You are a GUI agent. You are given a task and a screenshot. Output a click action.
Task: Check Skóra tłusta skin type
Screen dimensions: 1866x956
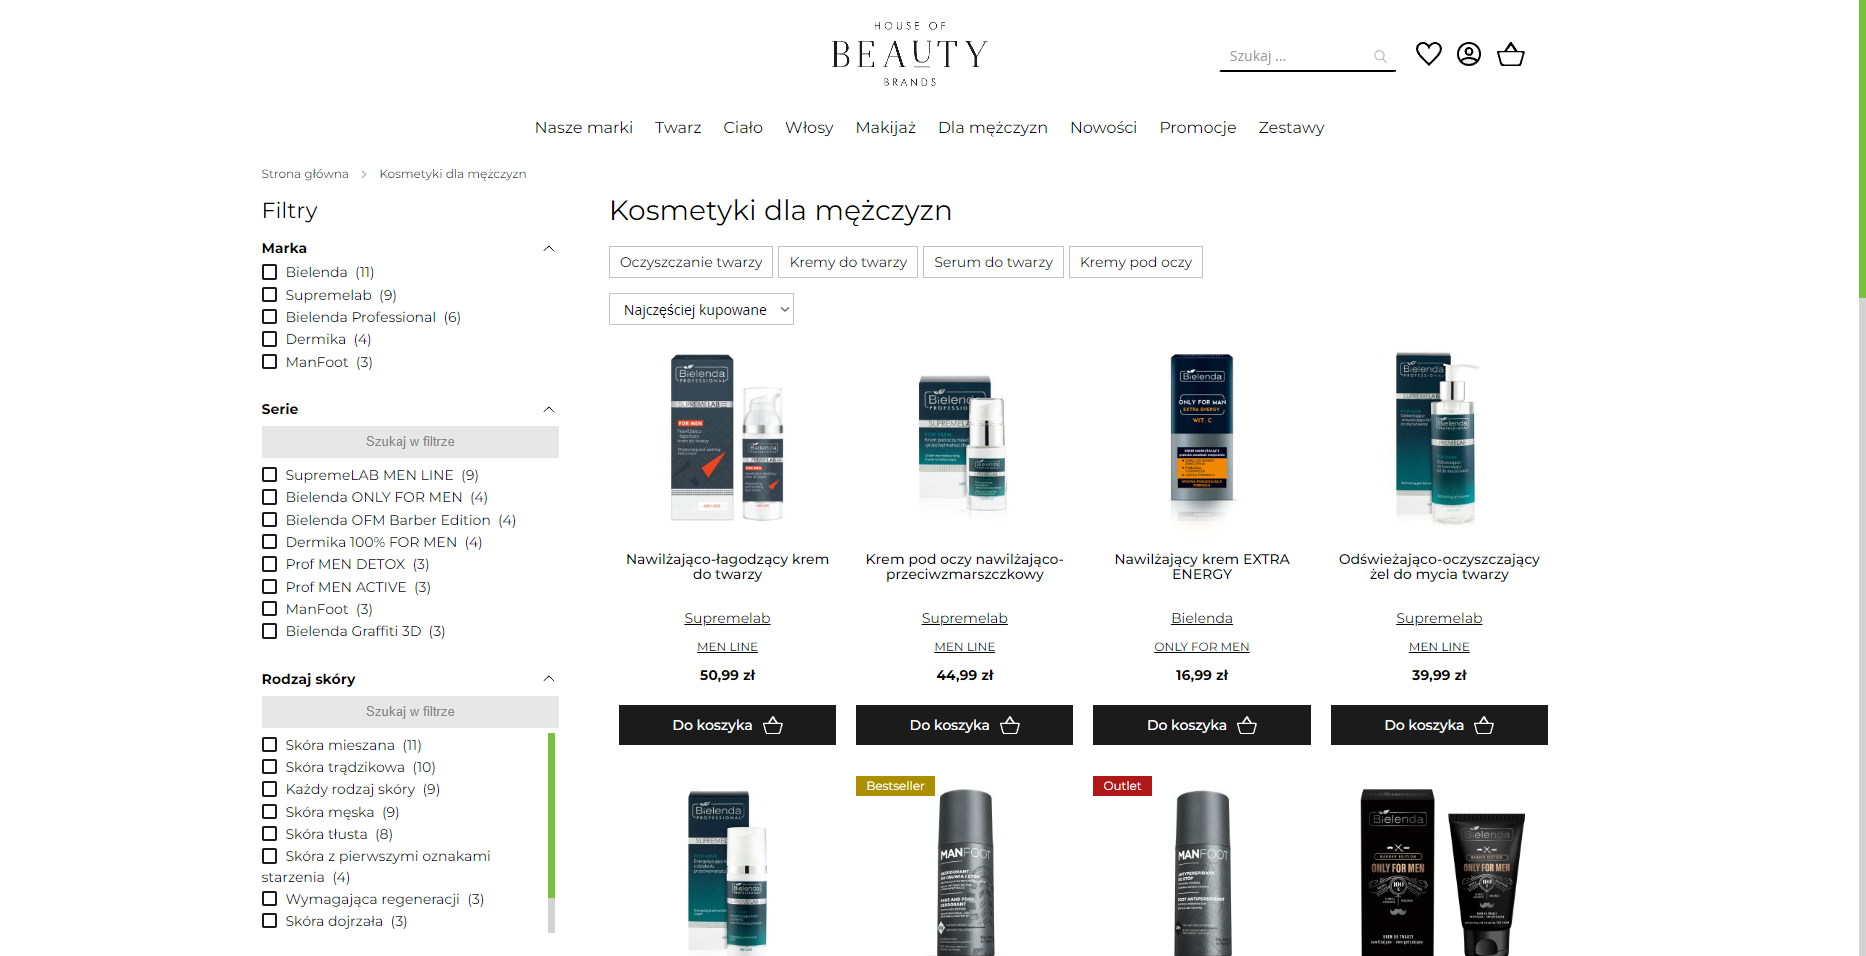coord(270,834)
